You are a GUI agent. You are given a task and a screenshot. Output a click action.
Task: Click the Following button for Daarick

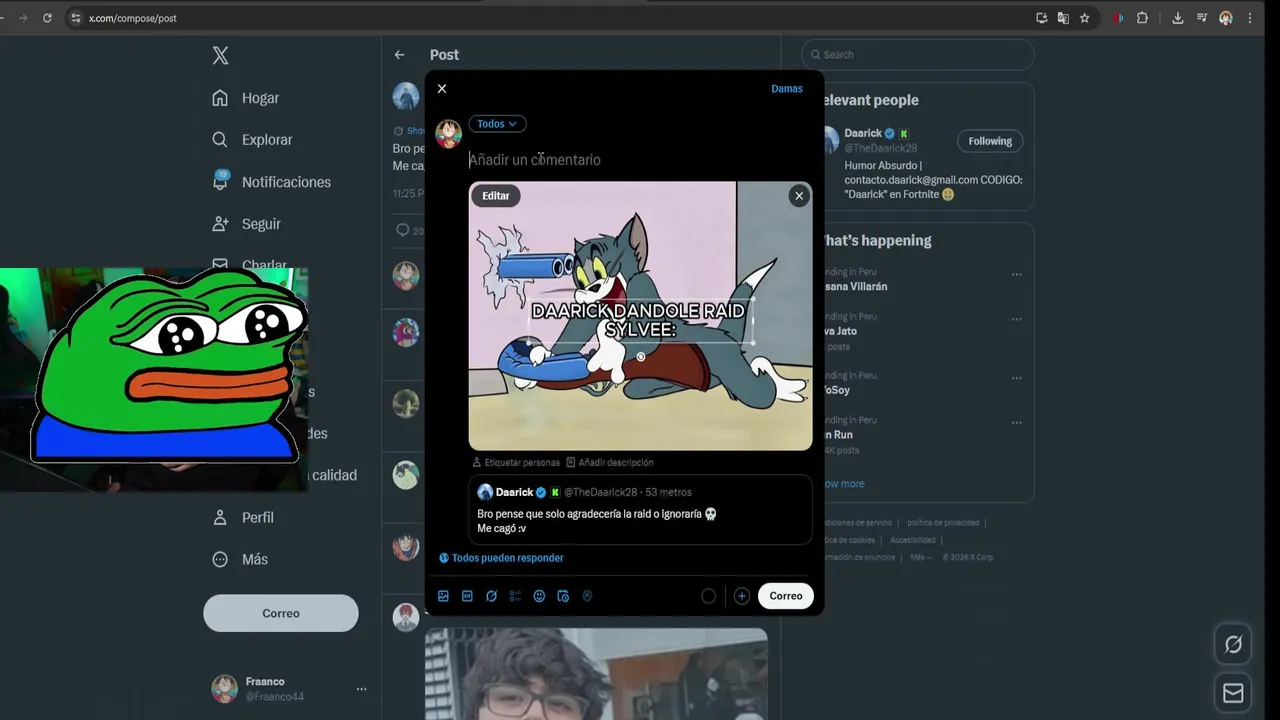tap(990, 141)
